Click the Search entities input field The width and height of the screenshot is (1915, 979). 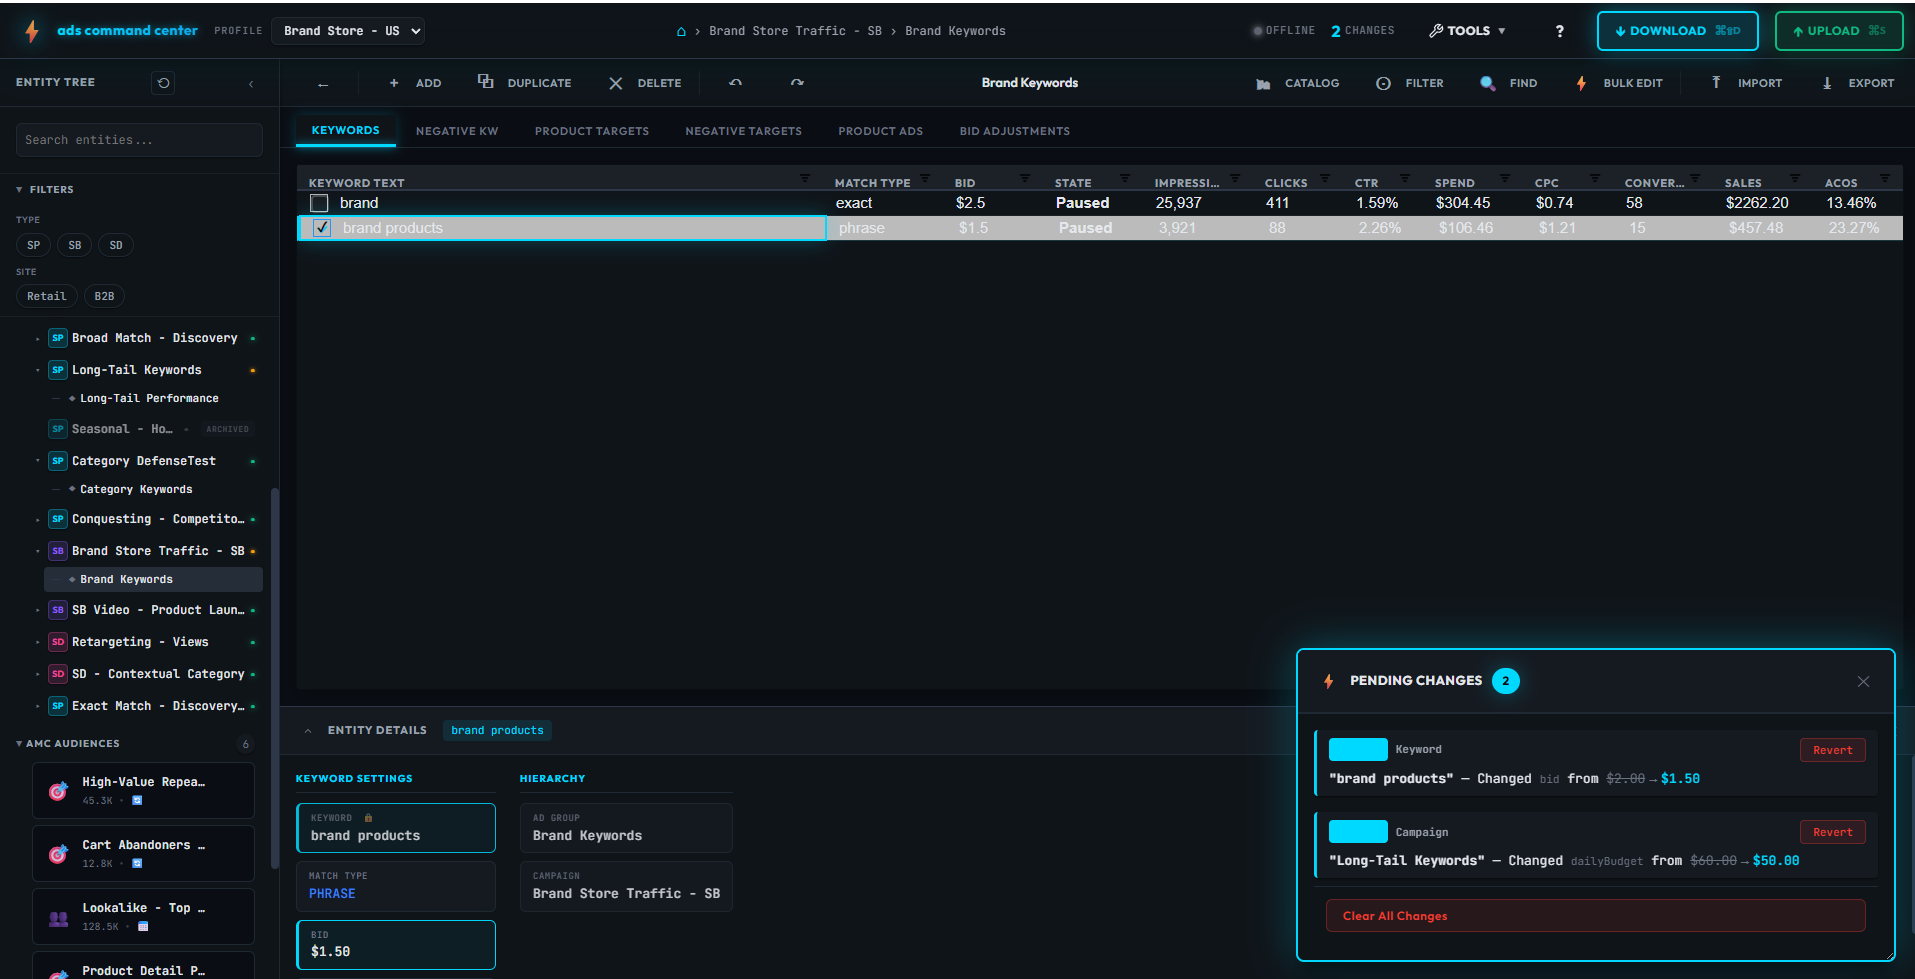tap(138, 139)
